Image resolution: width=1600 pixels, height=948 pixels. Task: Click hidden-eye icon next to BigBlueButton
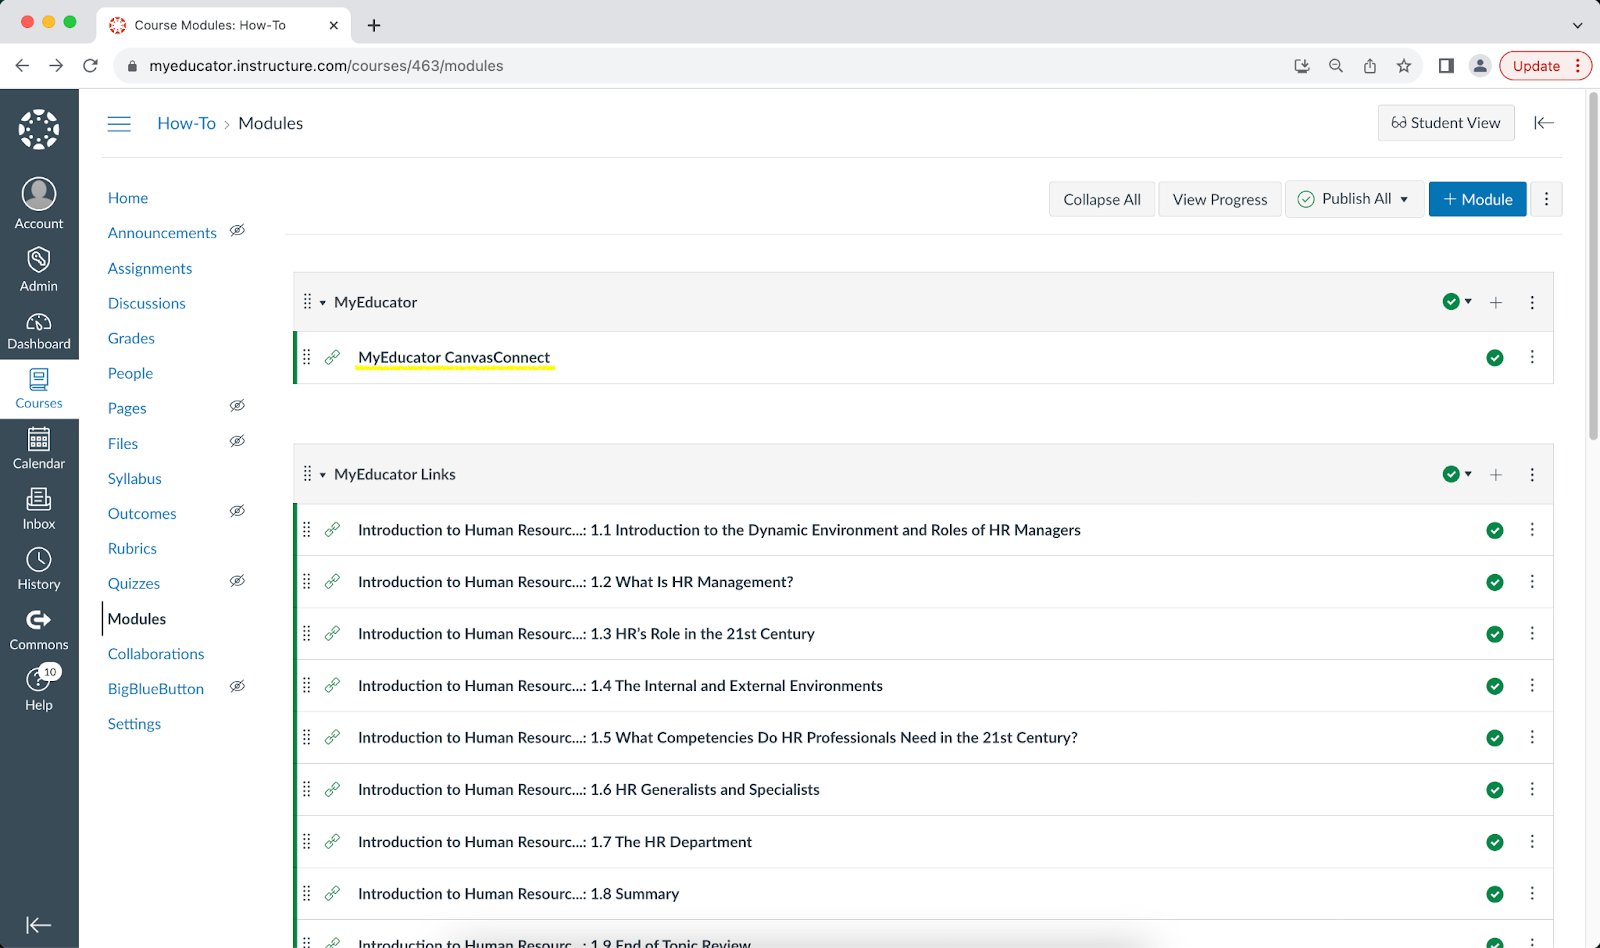237,687
